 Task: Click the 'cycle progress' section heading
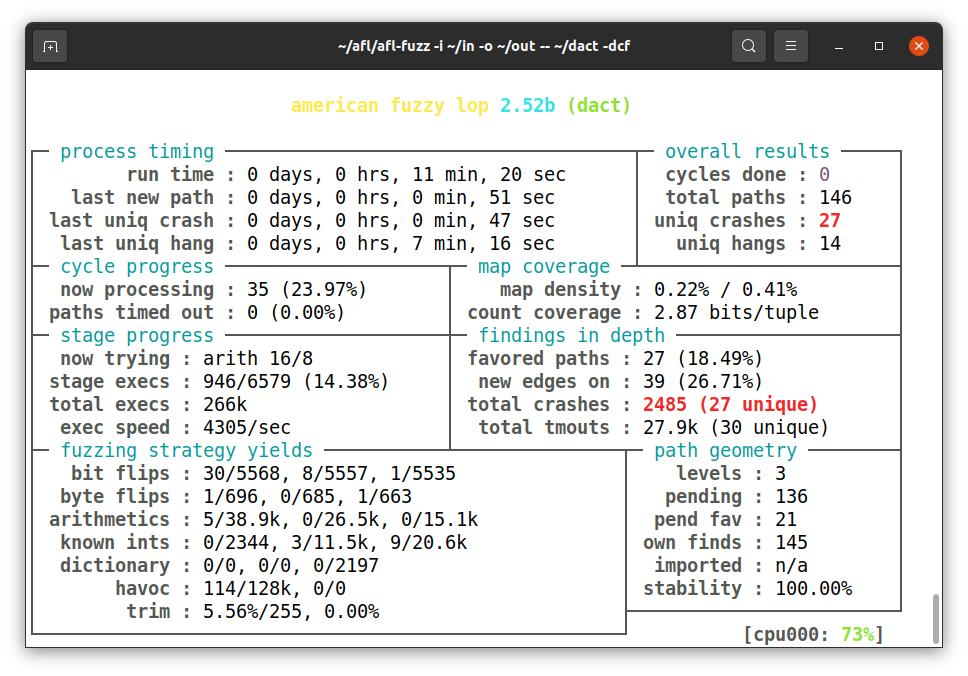tap(137, 267)
